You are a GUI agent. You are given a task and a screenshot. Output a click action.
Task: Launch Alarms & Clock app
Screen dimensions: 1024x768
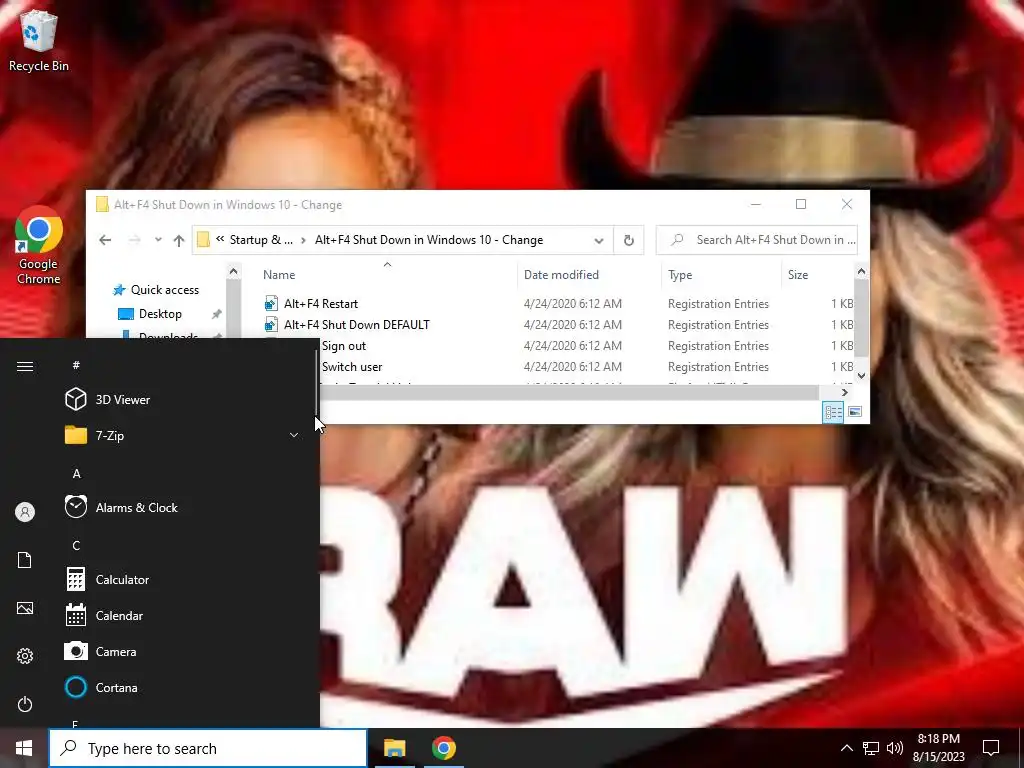(183, 507)
